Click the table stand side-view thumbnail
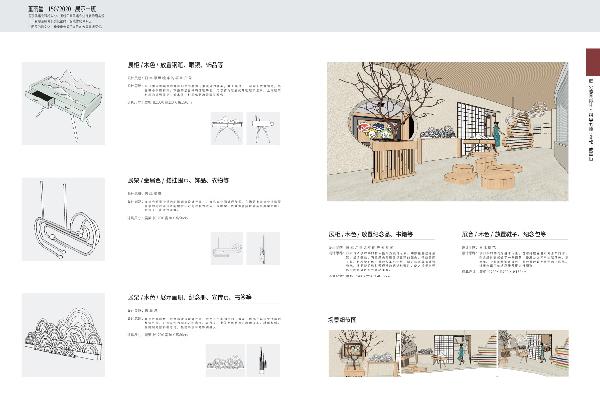This screenshot has height=415, width=600. [x=263, y=128]
